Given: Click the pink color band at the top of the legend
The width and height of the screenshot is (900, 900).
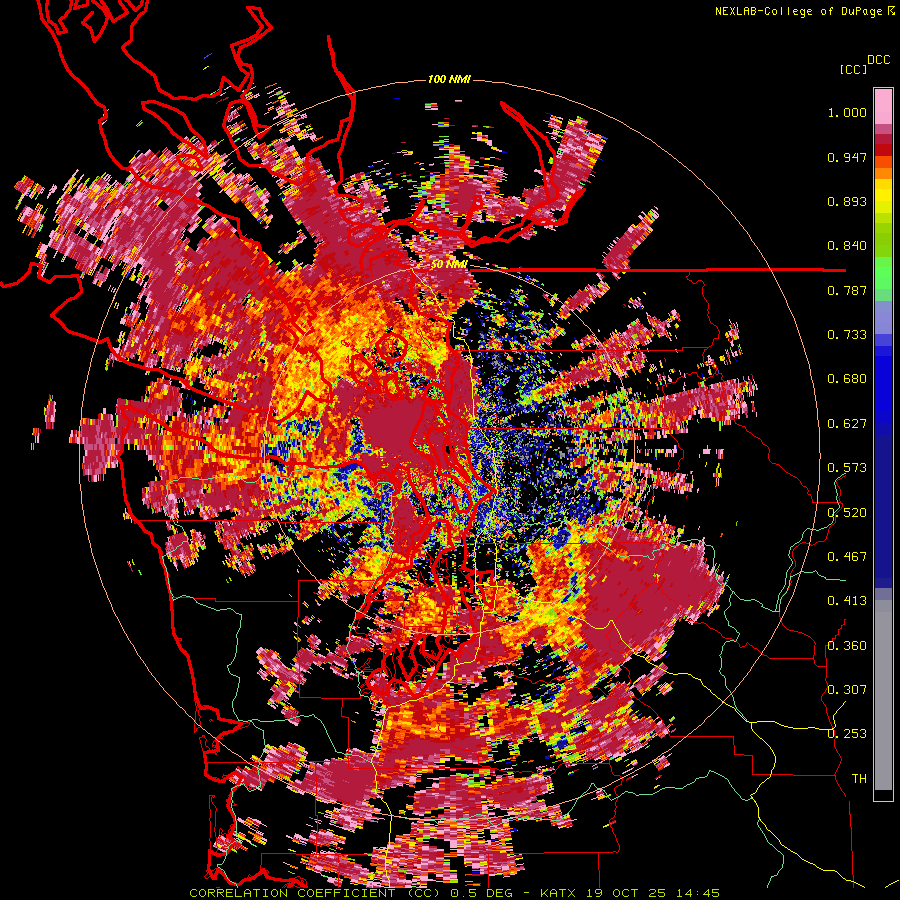Looking at the screenshot, I should pyautogui.click(x=883, y=107).
